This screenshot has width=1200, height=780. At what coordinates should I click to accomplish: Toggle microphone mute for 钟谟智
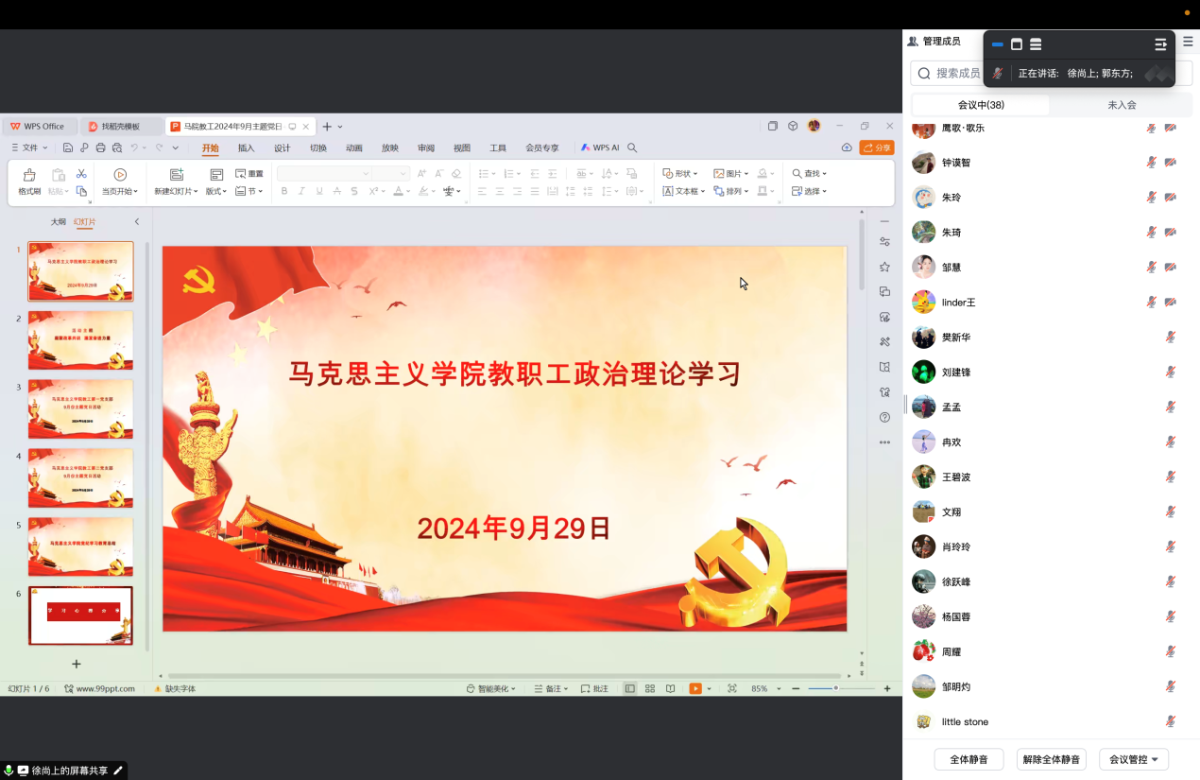(x=1151, y=163)
